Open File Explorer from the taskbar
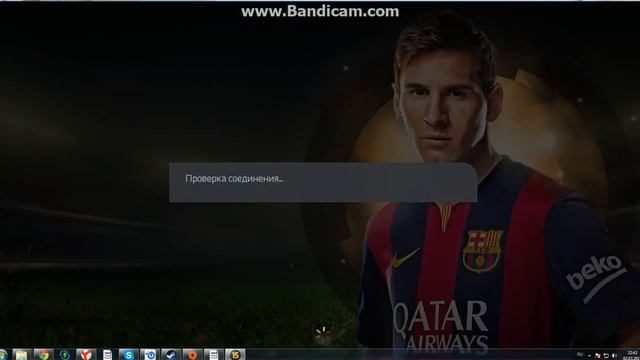The height and width of the screenshot is (360, 640). click(x=22, y=355)
